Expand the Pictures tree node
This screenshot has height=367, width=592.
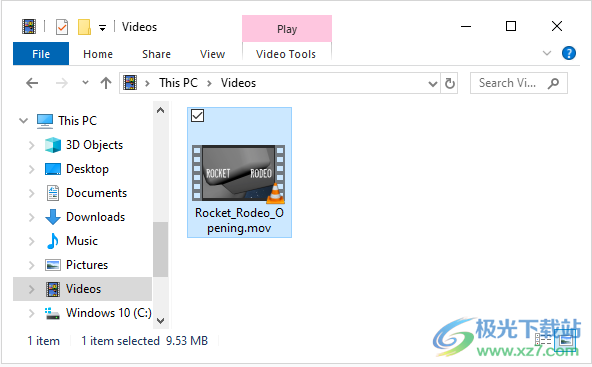[x=32, y=265]
